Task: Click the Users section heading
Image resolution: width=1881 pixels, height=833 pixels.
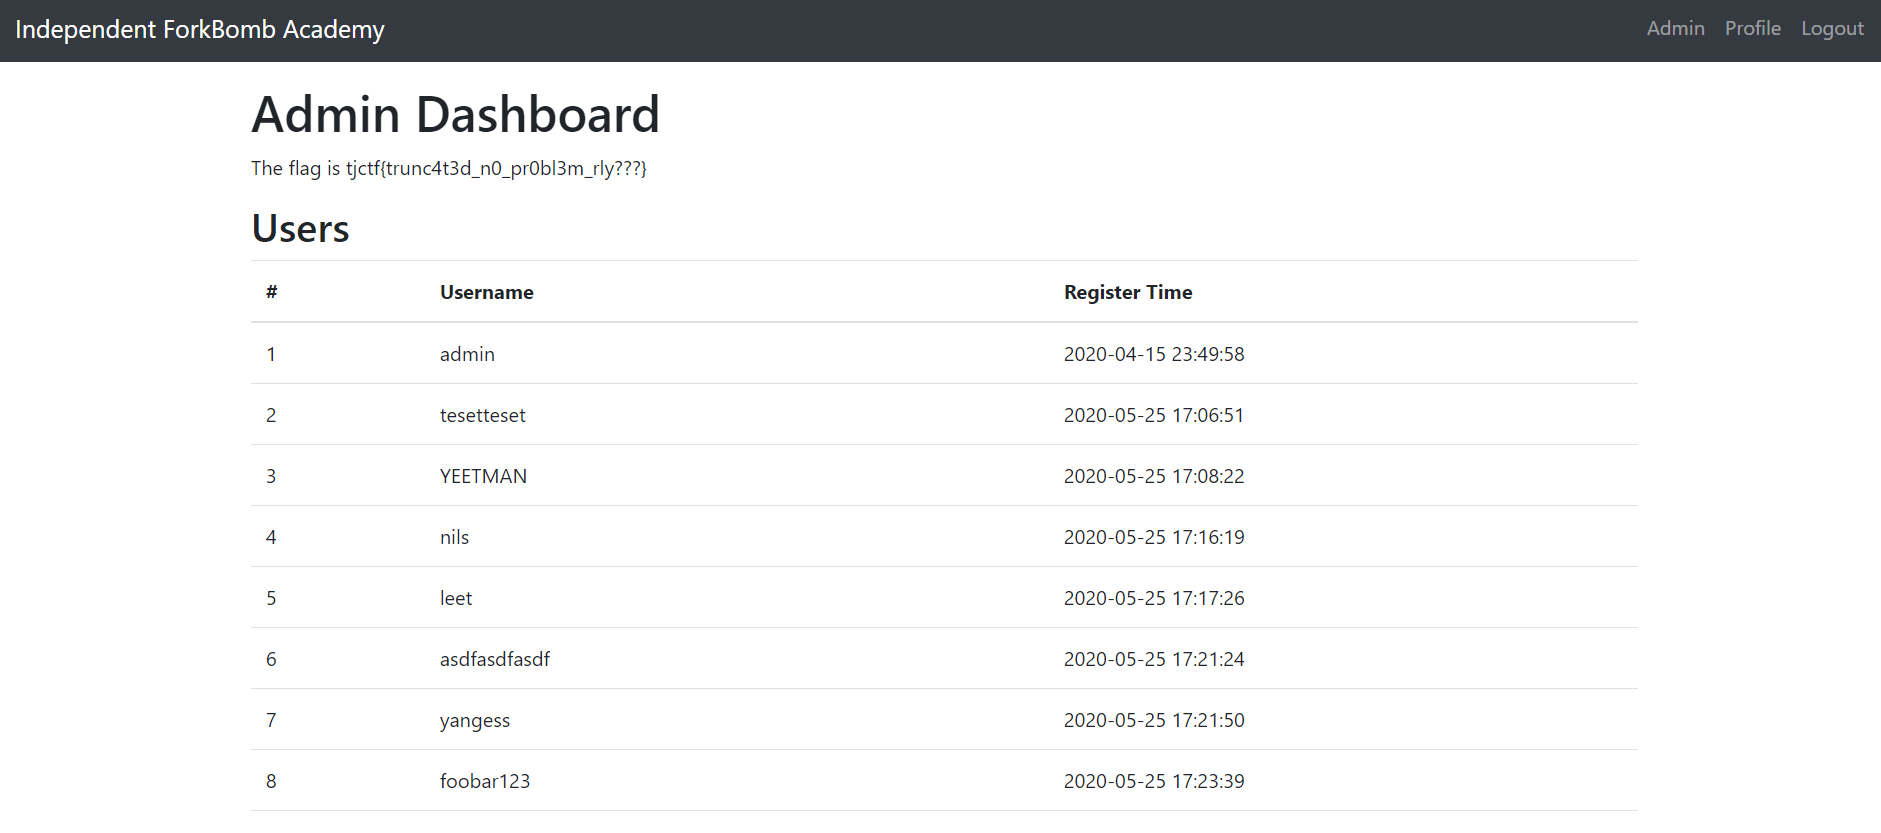Action: tap(300, 229)
